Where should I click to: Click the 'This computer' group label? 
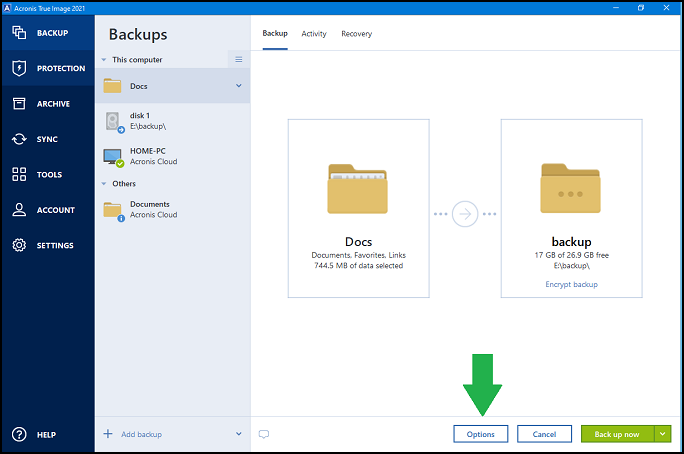click(x=137, y=60)
